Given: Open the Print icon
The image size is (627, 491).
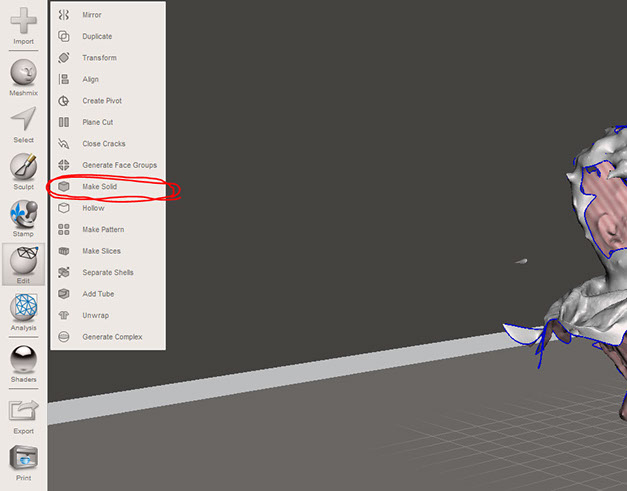Looking at the screenshot, I should 24,458.
